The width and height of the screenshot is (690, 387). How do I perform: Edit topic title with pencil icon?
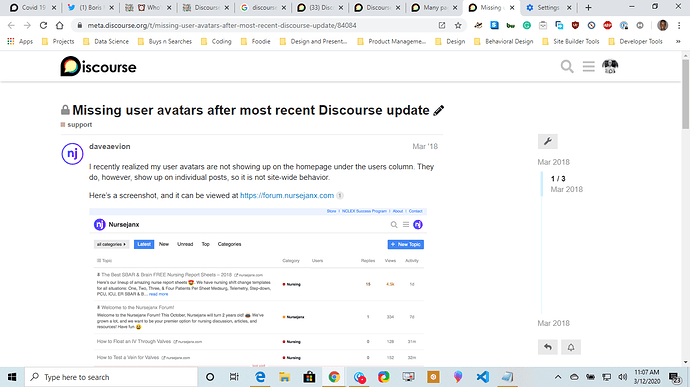(x=439, y=111)
